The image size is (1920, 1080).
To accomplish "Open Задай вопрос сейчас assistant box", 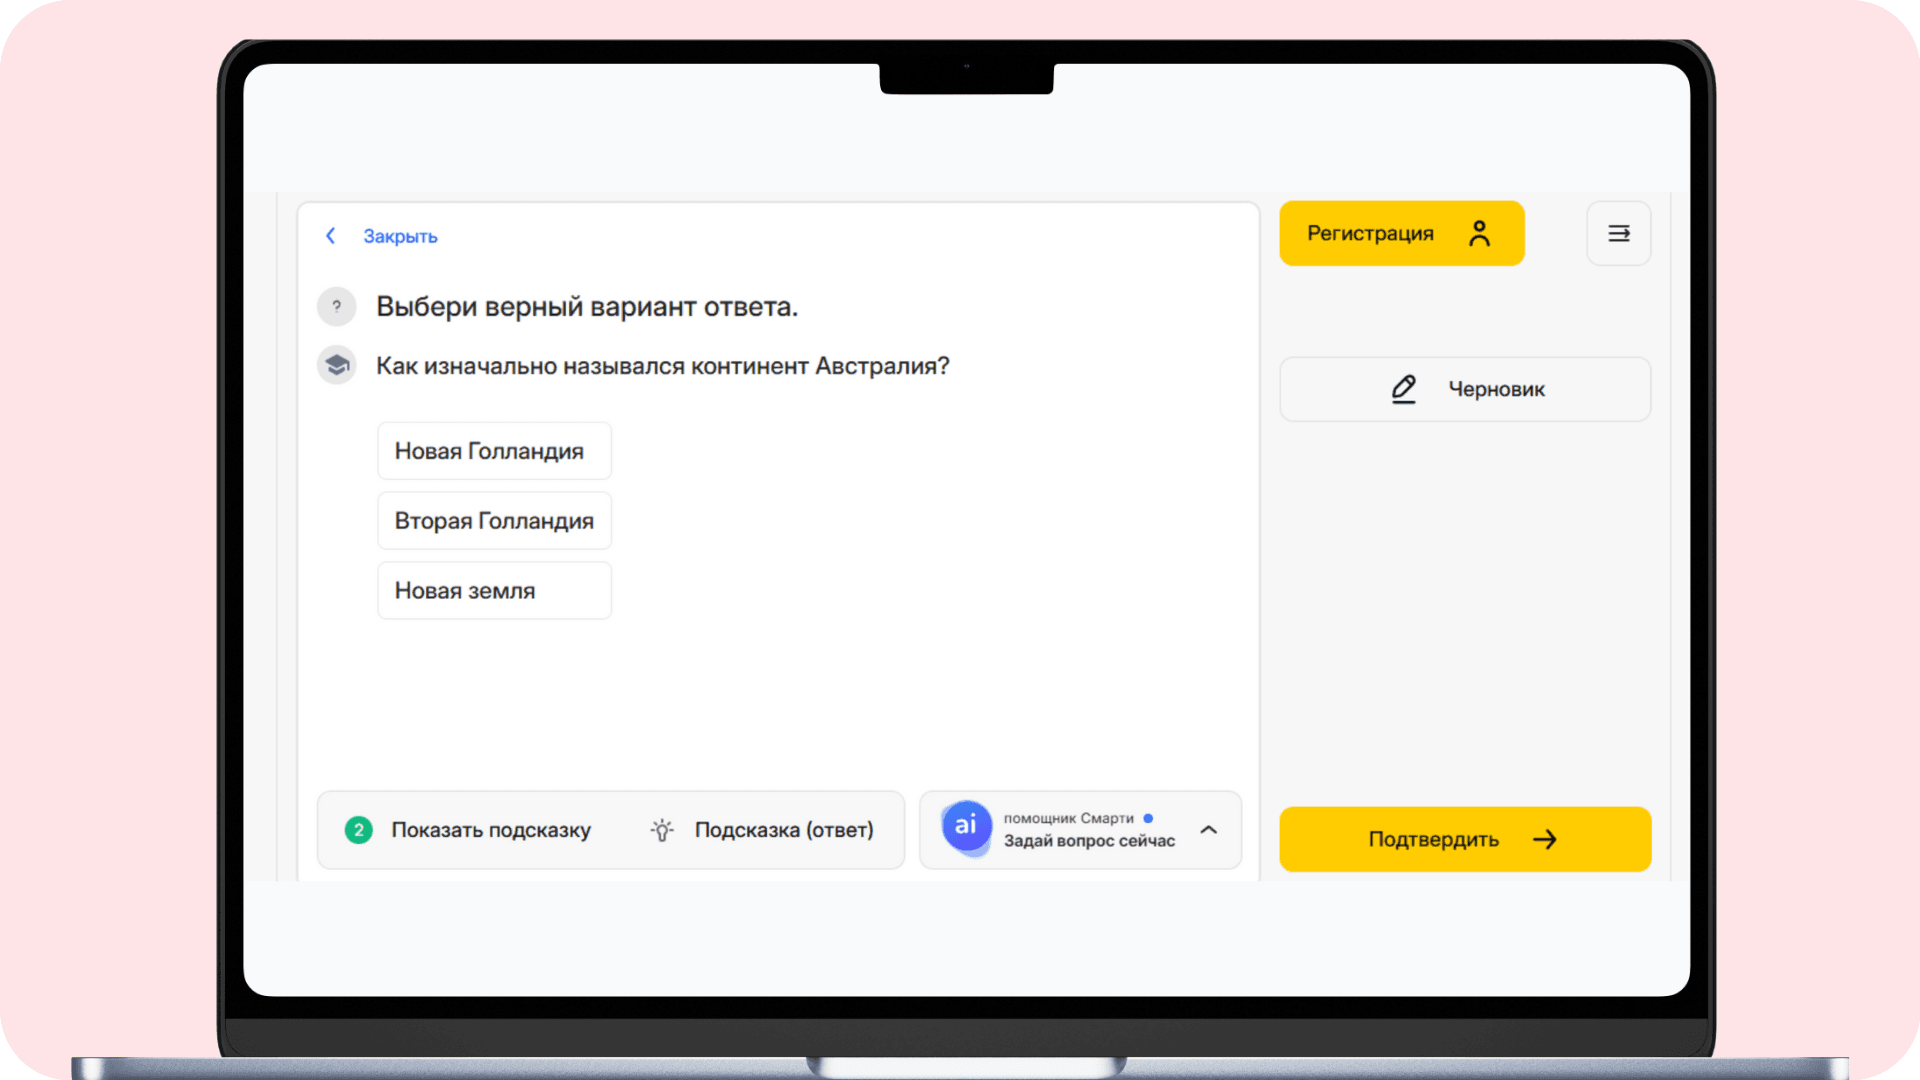I will pyautogui.click(x=1088, y=840).
